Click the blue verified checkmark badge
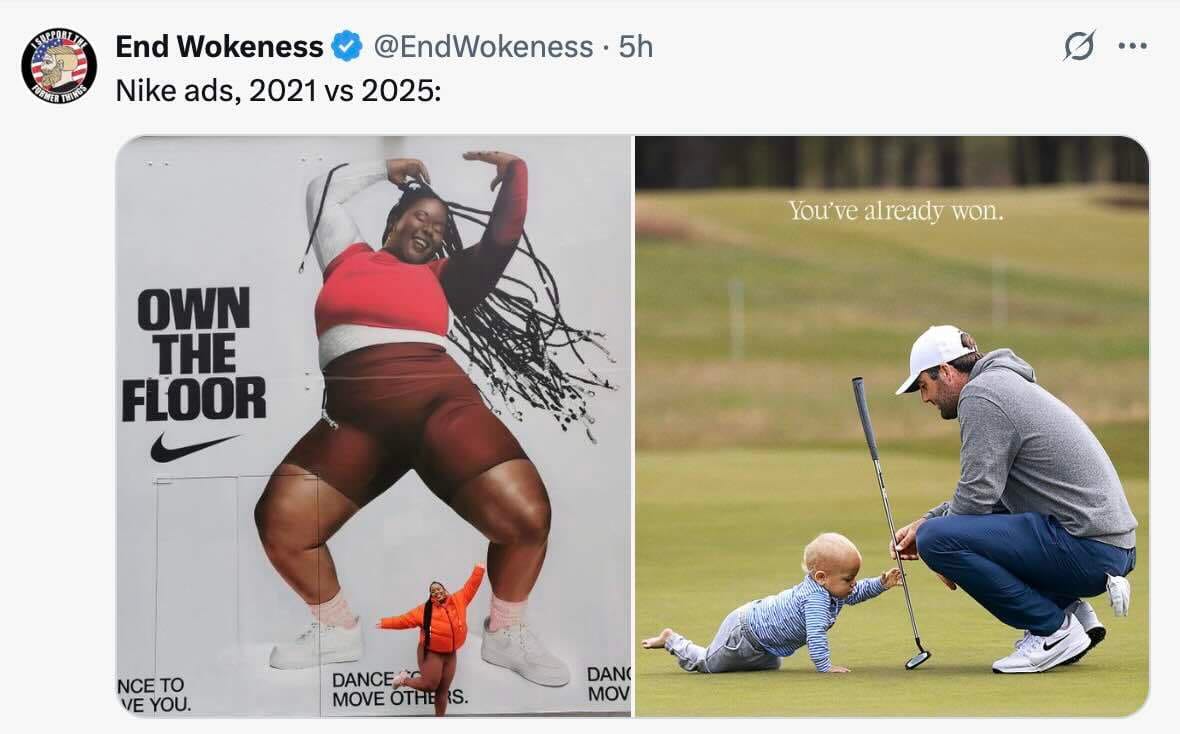Screen dimensions: 1180x734 coord(347,47)
